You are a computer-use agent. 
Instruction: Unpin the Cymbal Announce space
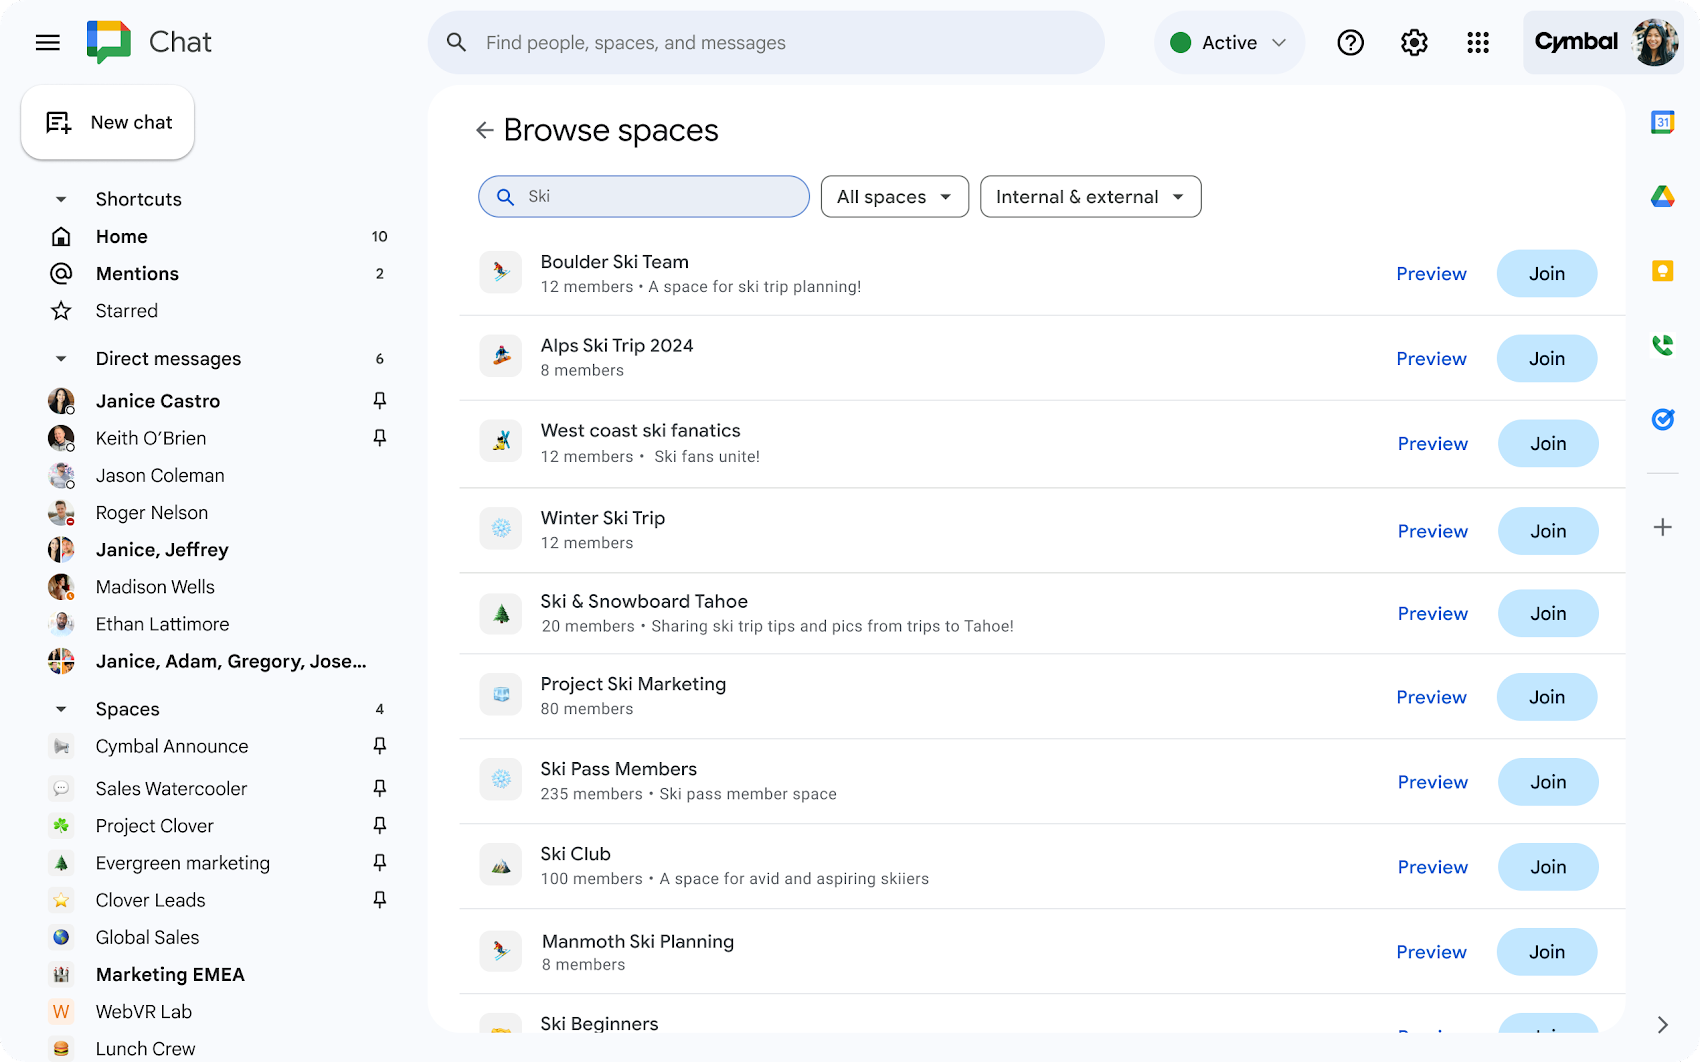coord(379,745)
